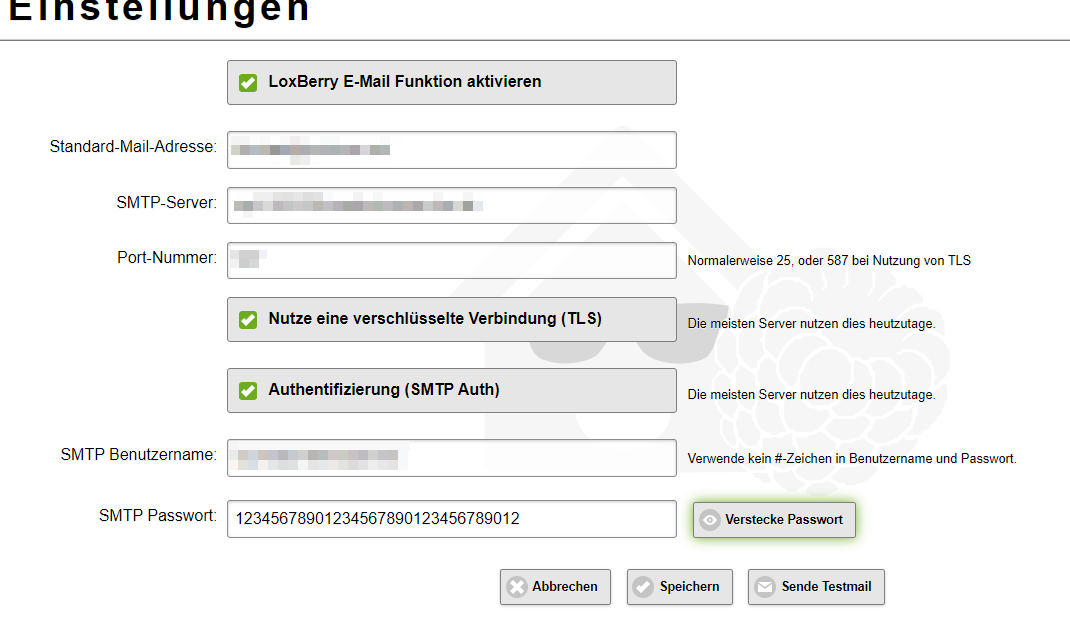Click the X icon on the Abbrechen button
Image resolution: width=1070 pixels, height=628 pixels.
(516, 587)
